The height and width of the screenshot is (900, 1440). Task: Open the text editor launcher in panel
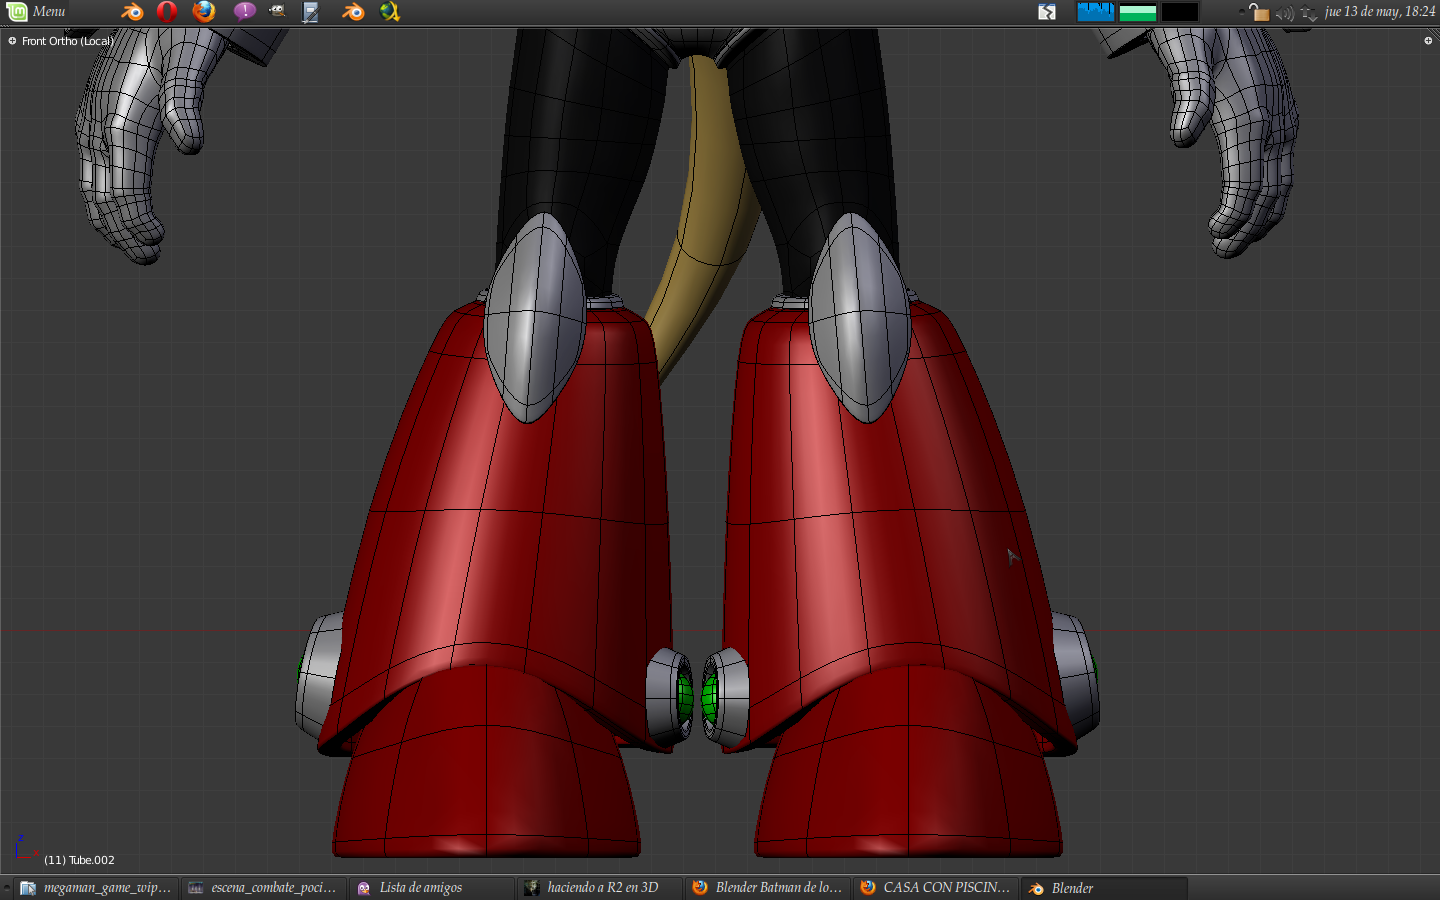click(311, 12)
